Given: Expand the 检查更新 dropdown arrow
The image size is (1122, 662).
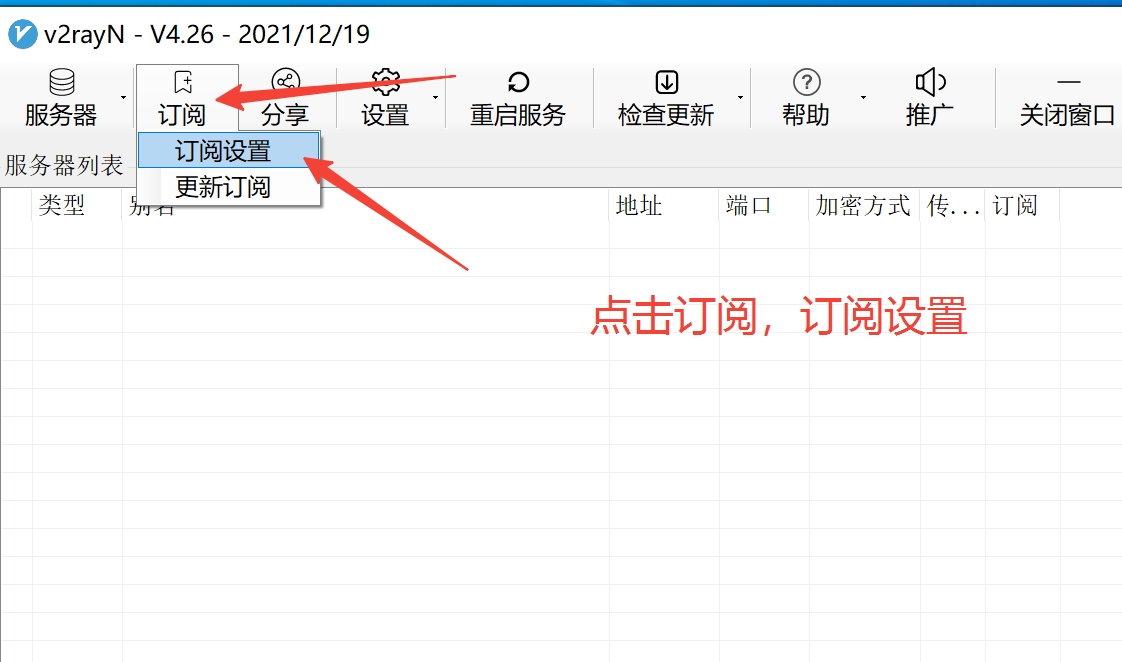Looking at the screenshot, I should click(x=741, y=97).
